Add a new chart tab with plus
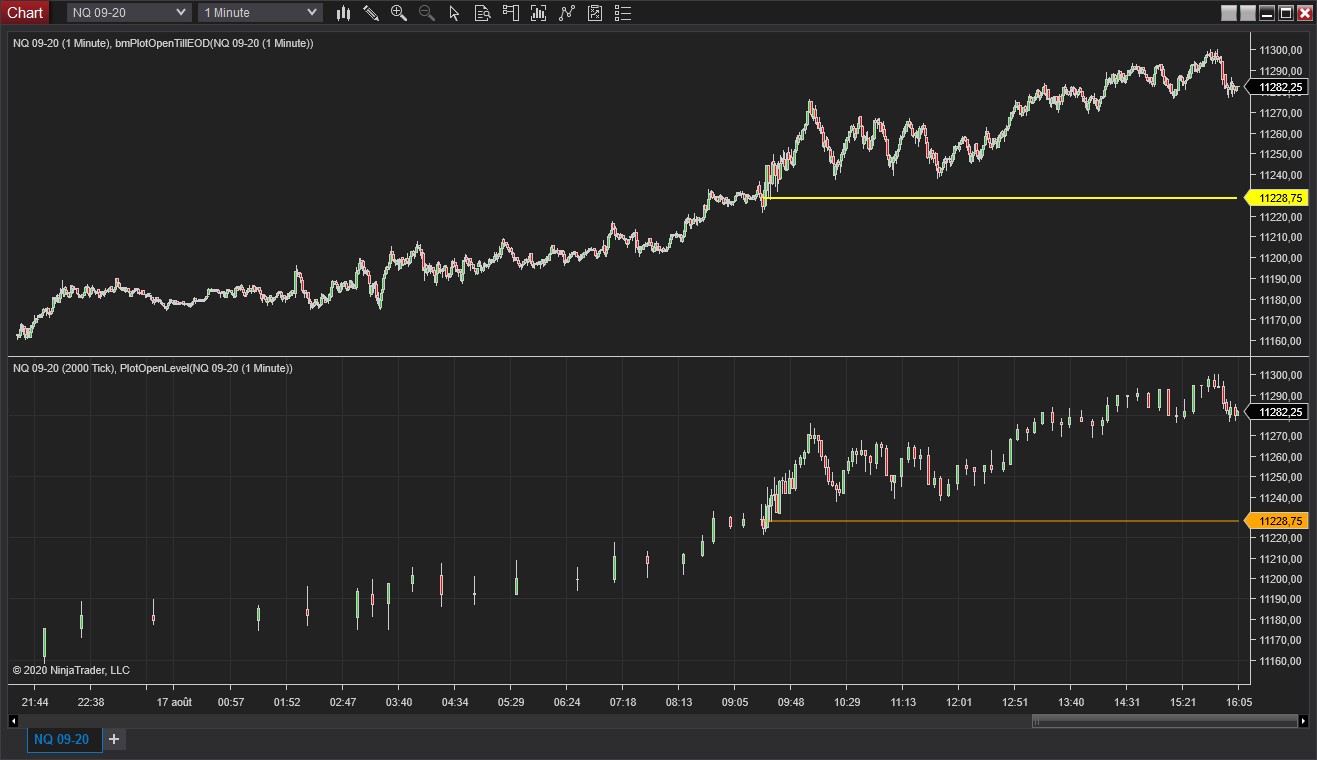Image resolution: width=1317 pixels, height=760 pixels. (x=114, y=739)
